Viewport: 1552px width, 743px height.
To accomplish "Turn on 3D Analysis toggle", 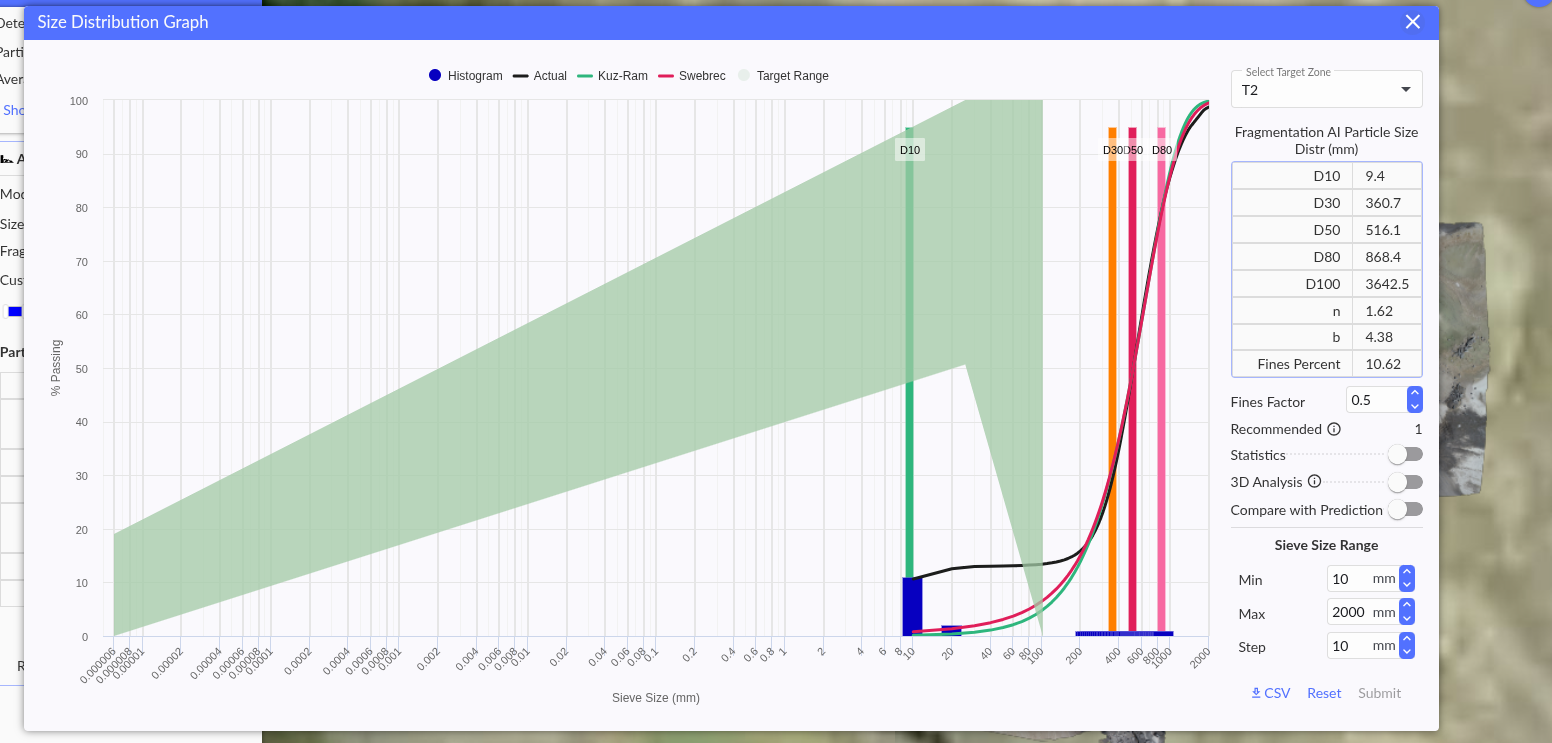I will (1404, 482).
